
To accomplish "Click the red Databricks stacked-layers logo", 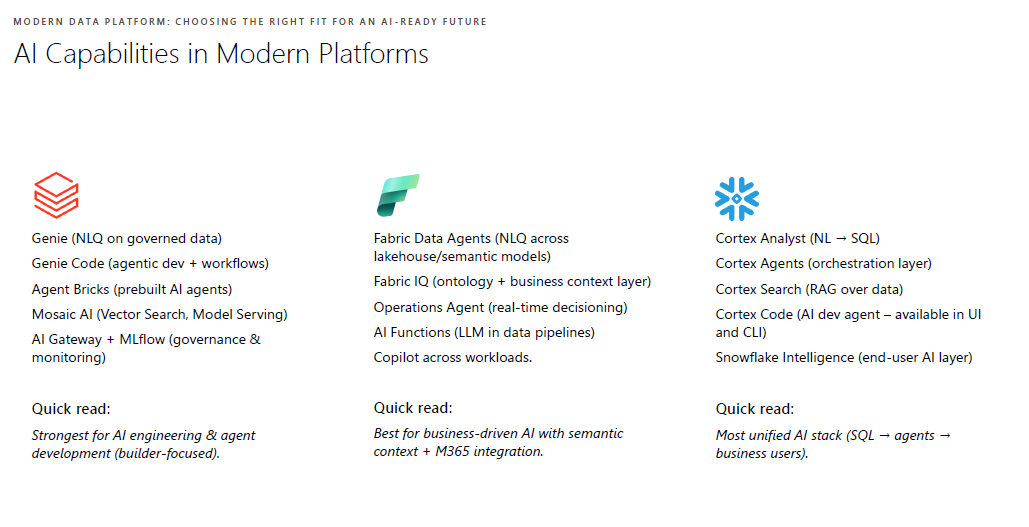I will point(56,195).
